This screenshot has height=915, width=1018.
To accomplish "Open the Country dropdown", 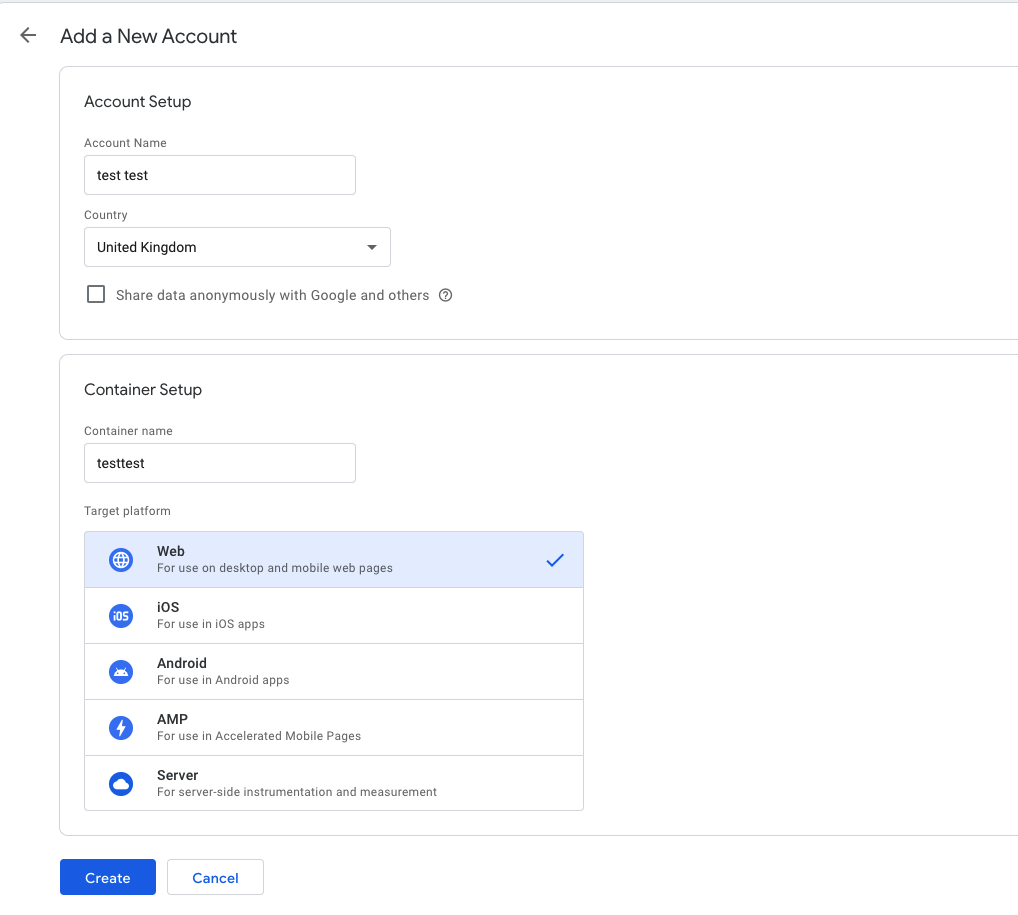I will click(x=237, y=247).
